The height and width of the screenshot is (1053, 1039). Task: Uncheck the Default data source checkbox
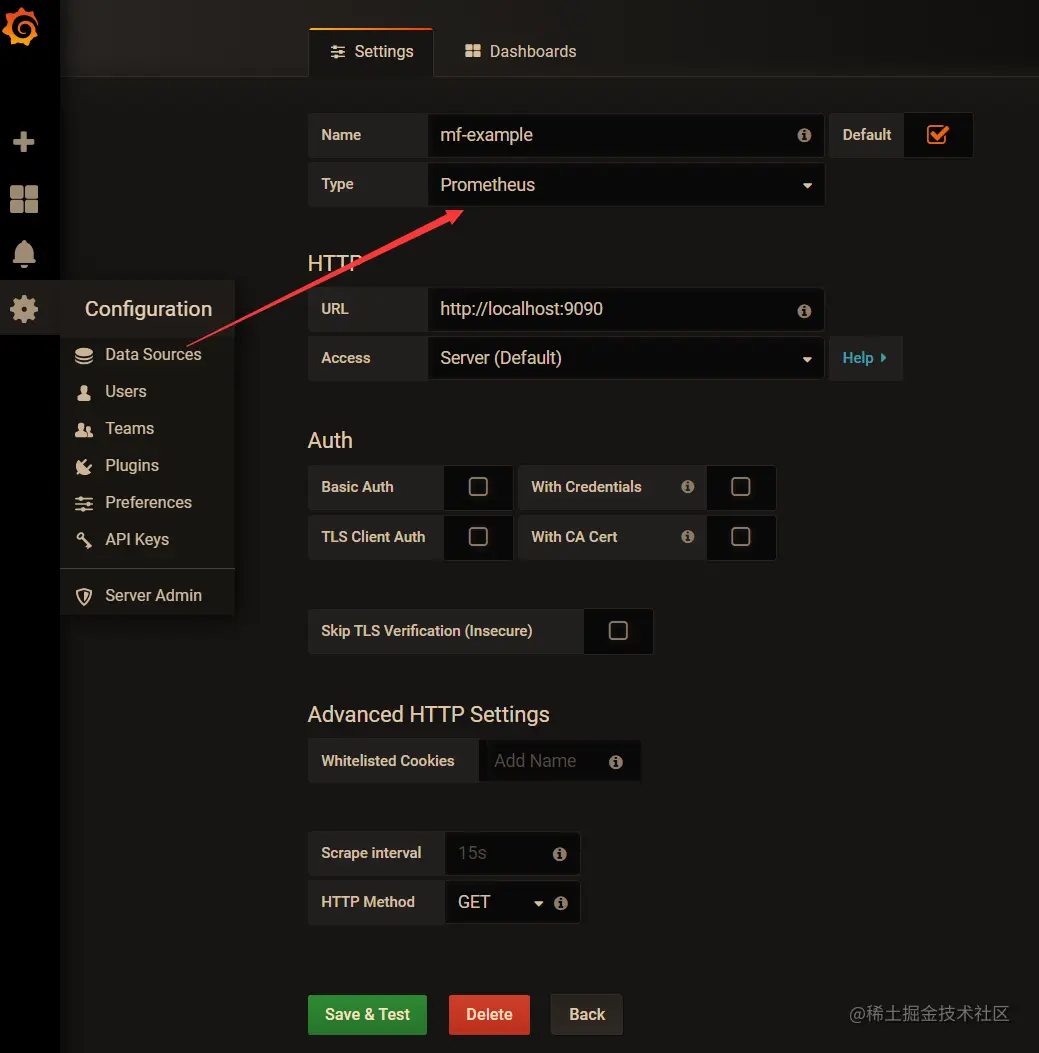pyautogui.click(x=938, y=134)
